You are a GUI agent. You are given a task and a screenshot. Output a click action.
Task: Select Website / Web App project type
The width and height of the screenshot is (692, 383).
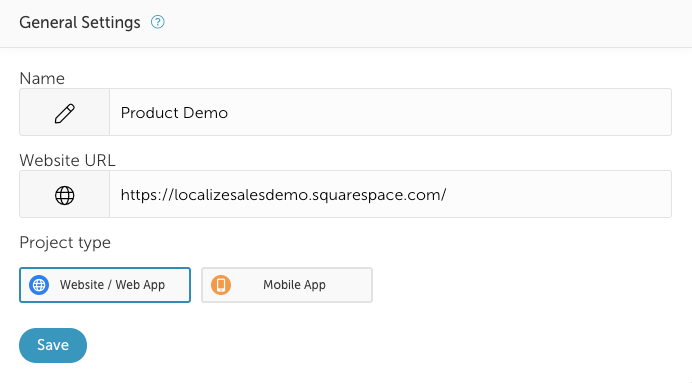tap(105, 285)
